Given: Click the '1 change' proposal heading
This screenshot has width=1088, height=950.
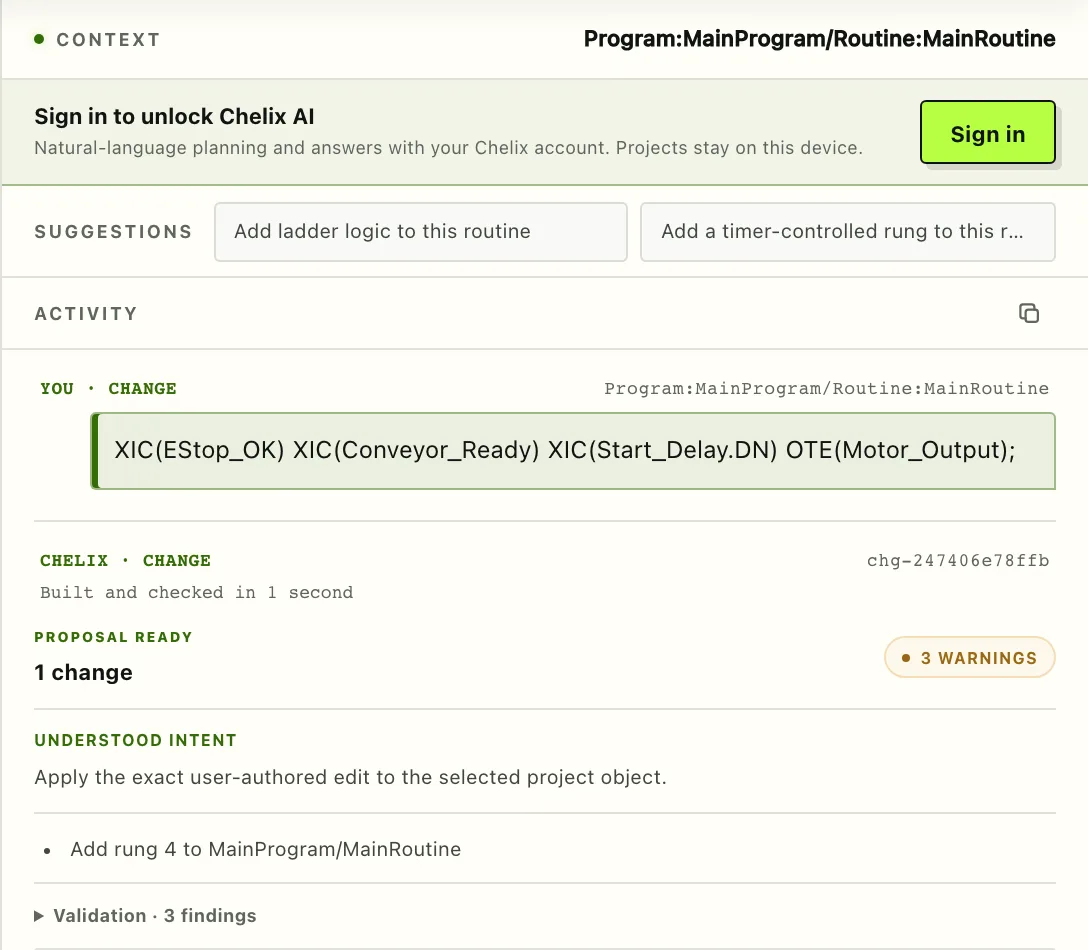Looking at the screenshot, I should 83,672.
